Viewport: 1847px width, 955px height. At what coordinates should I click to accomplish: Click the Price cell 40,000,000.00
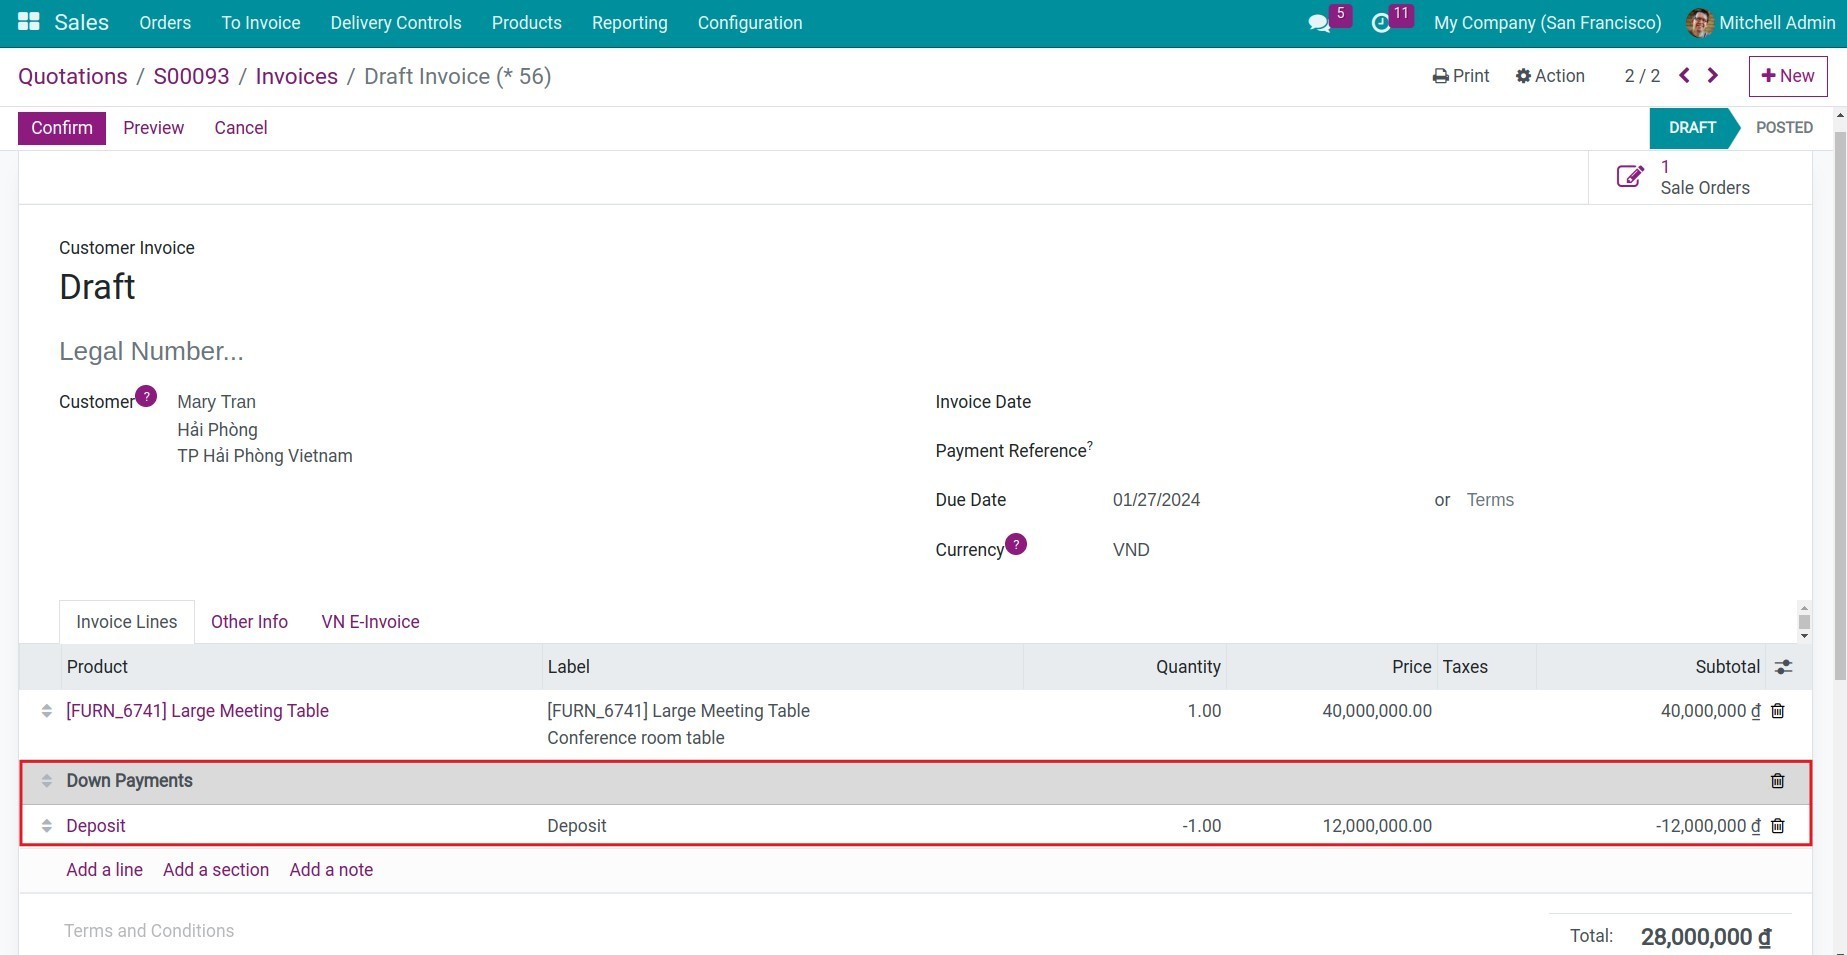[1377, 711]
